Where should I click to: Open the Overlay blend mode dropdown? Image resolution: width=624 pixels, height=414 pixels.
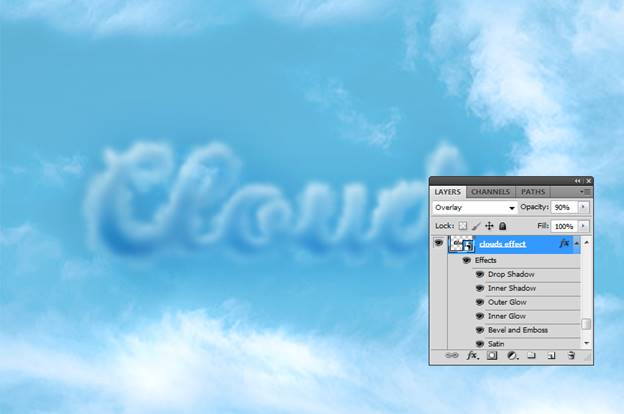pyautogui.click(x=475, y=207)
